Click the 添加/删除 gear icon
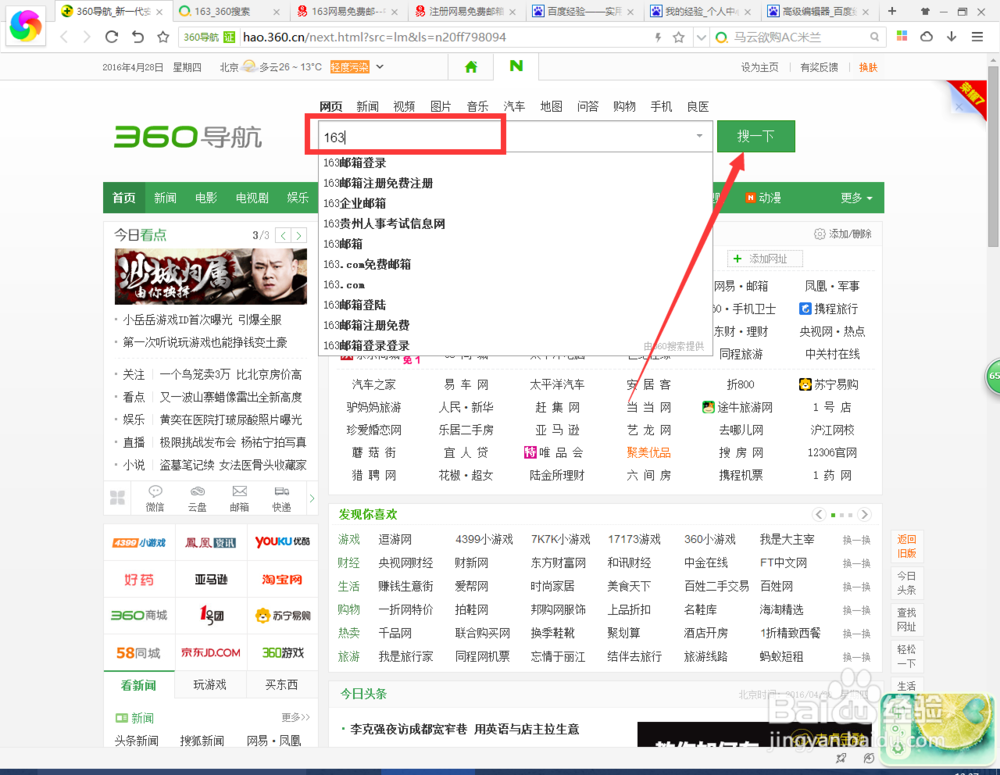Screen dimensions: 1000x775 (x=820, y=234)
